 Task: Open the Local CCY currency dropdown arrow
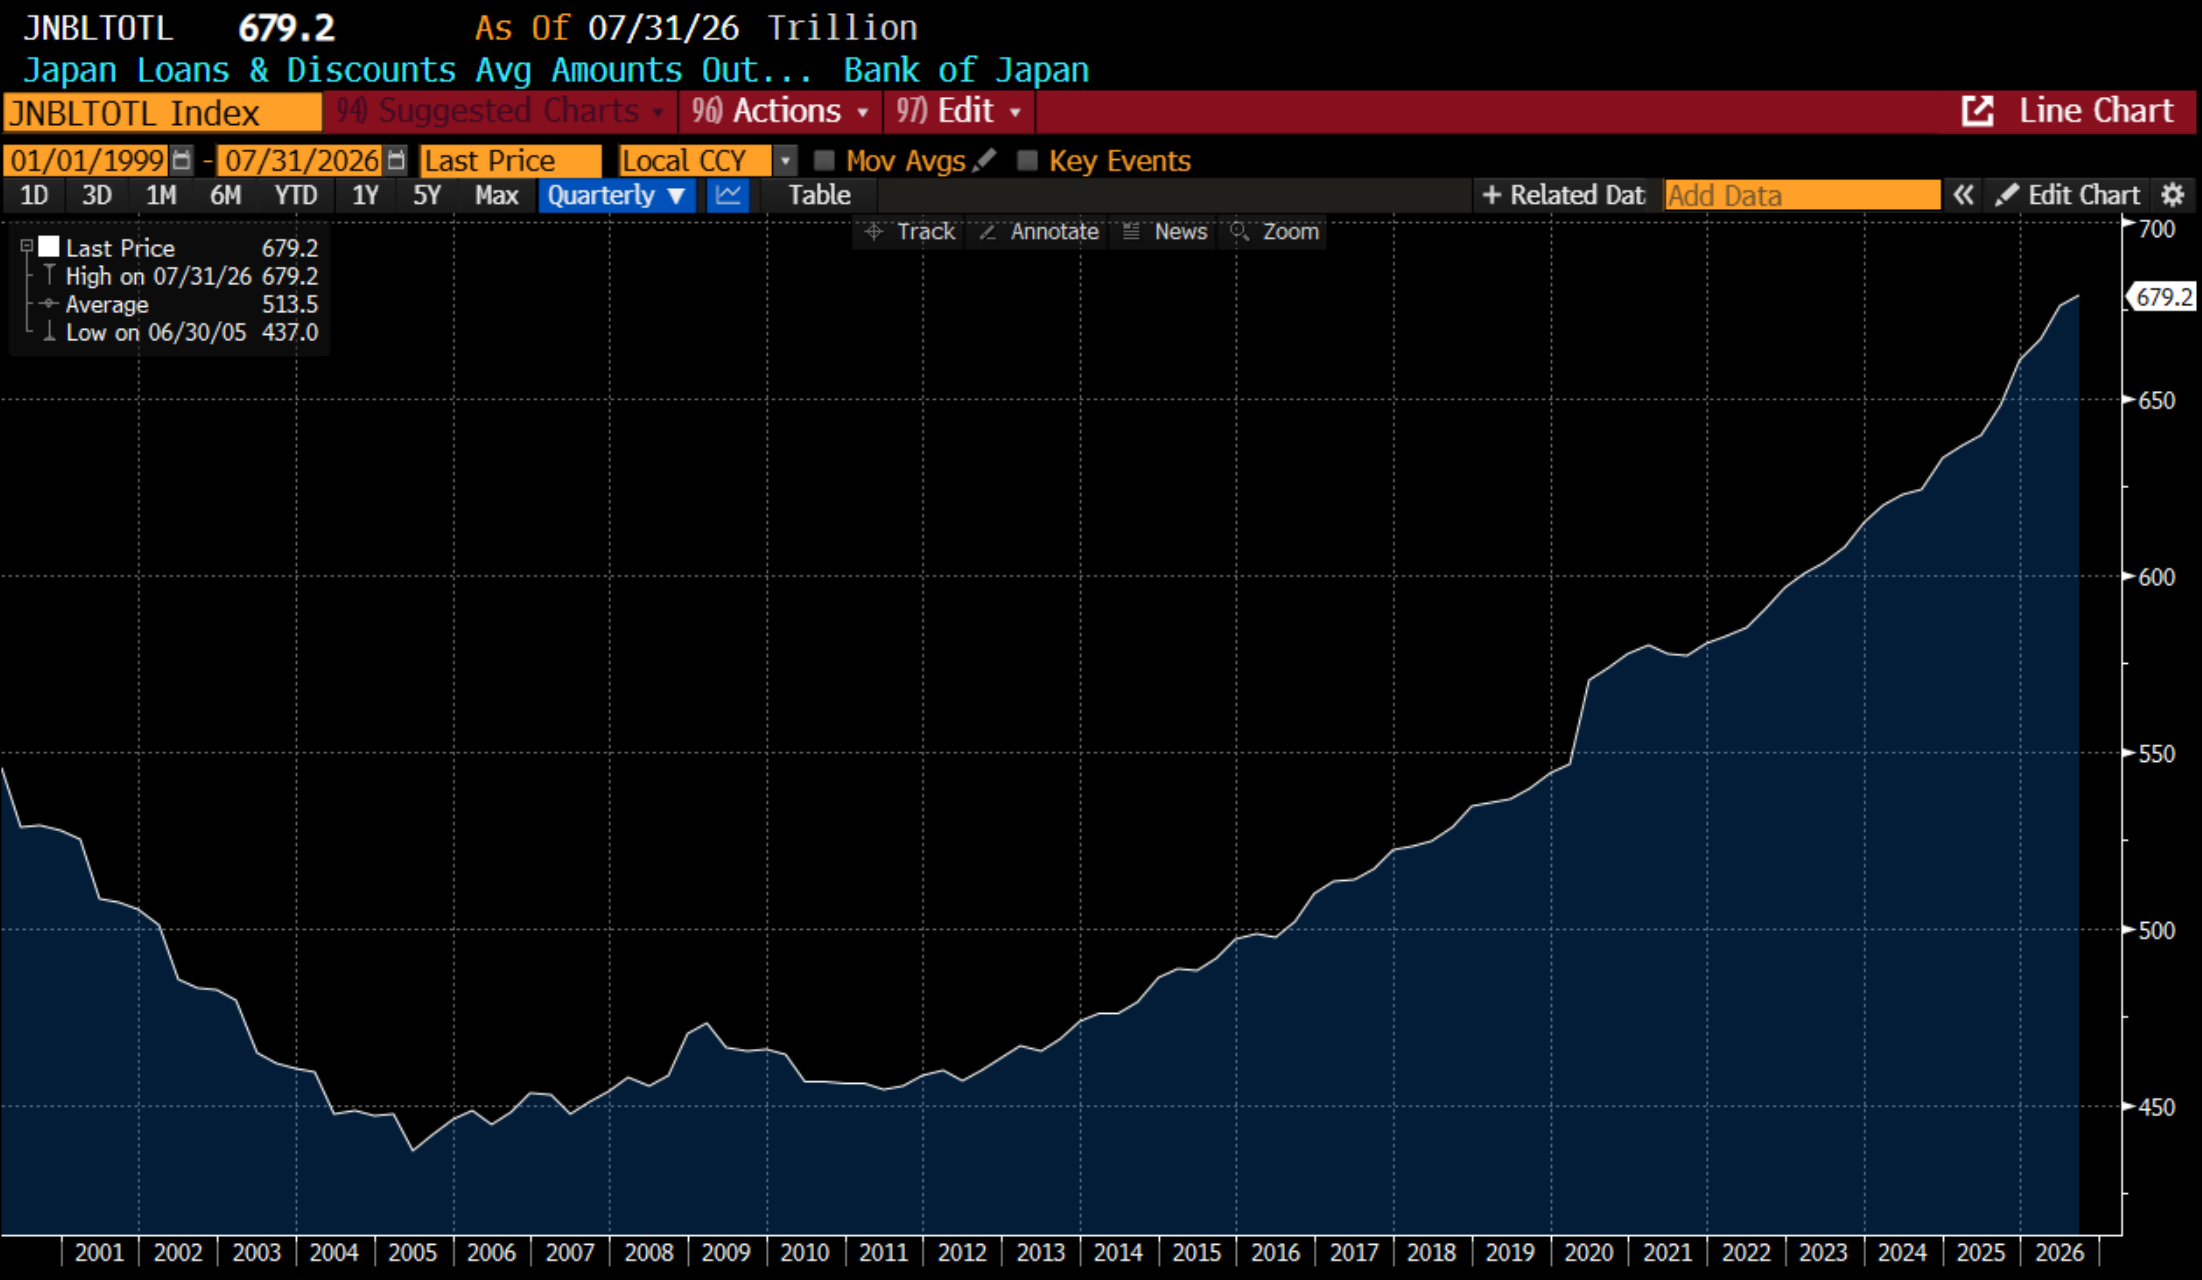click(786, 160)
